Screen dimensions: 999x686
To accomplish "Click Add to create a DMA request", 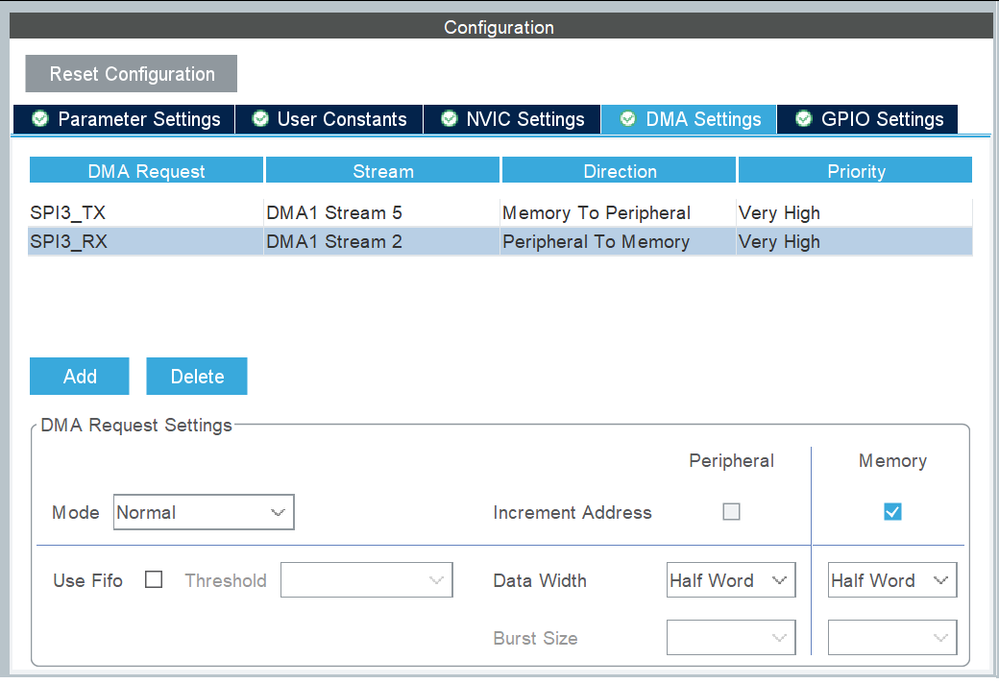I will (x=80, y=376).
